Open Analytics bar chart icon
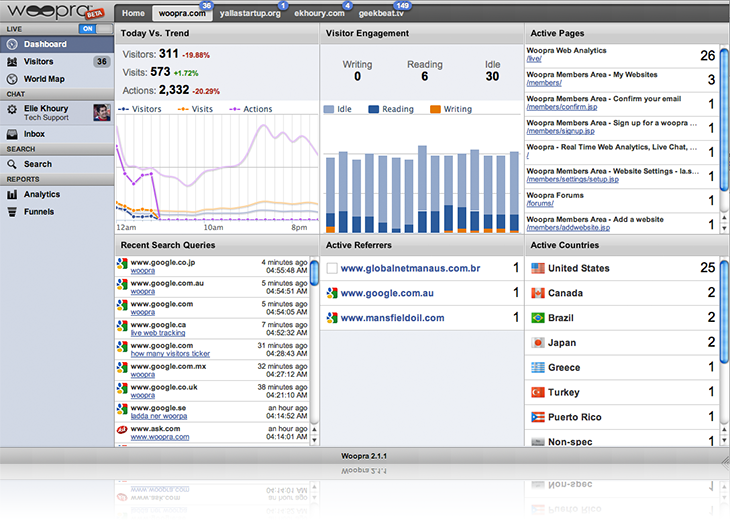The image size is (730, 520). (x=12, y=195)
